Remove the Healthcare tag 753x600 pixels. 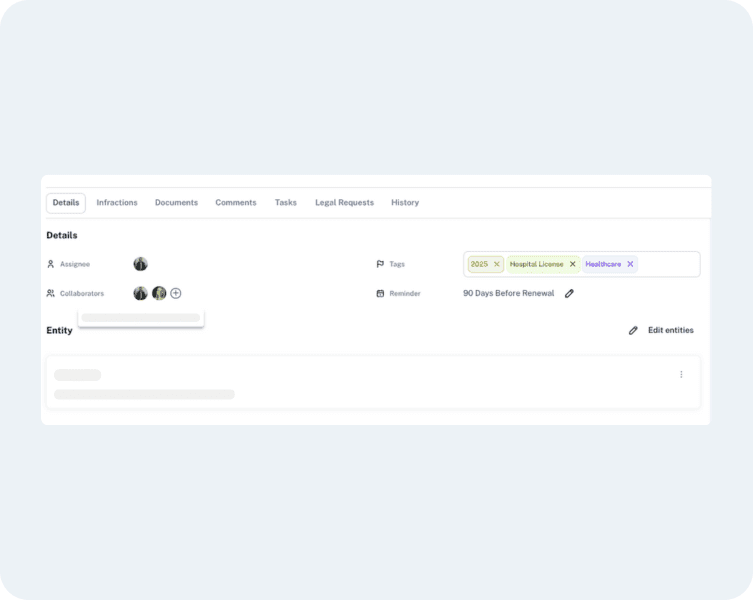(630, 264)
